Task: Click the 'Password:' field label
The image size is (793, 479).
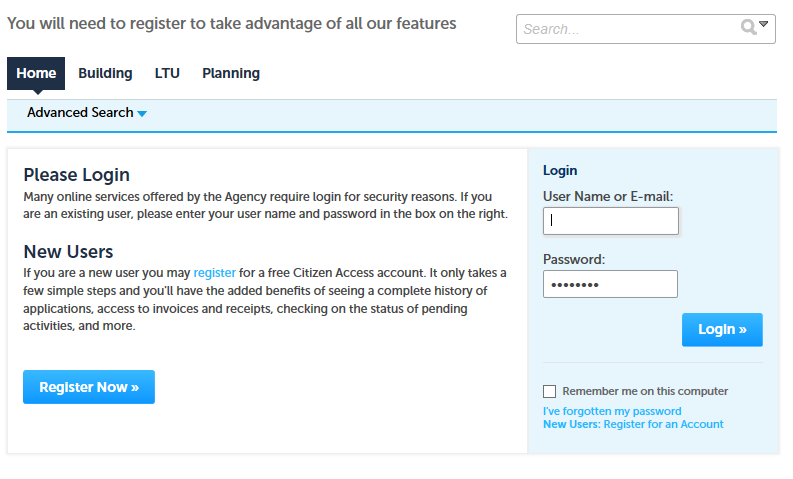Action: tap(574, 259)
